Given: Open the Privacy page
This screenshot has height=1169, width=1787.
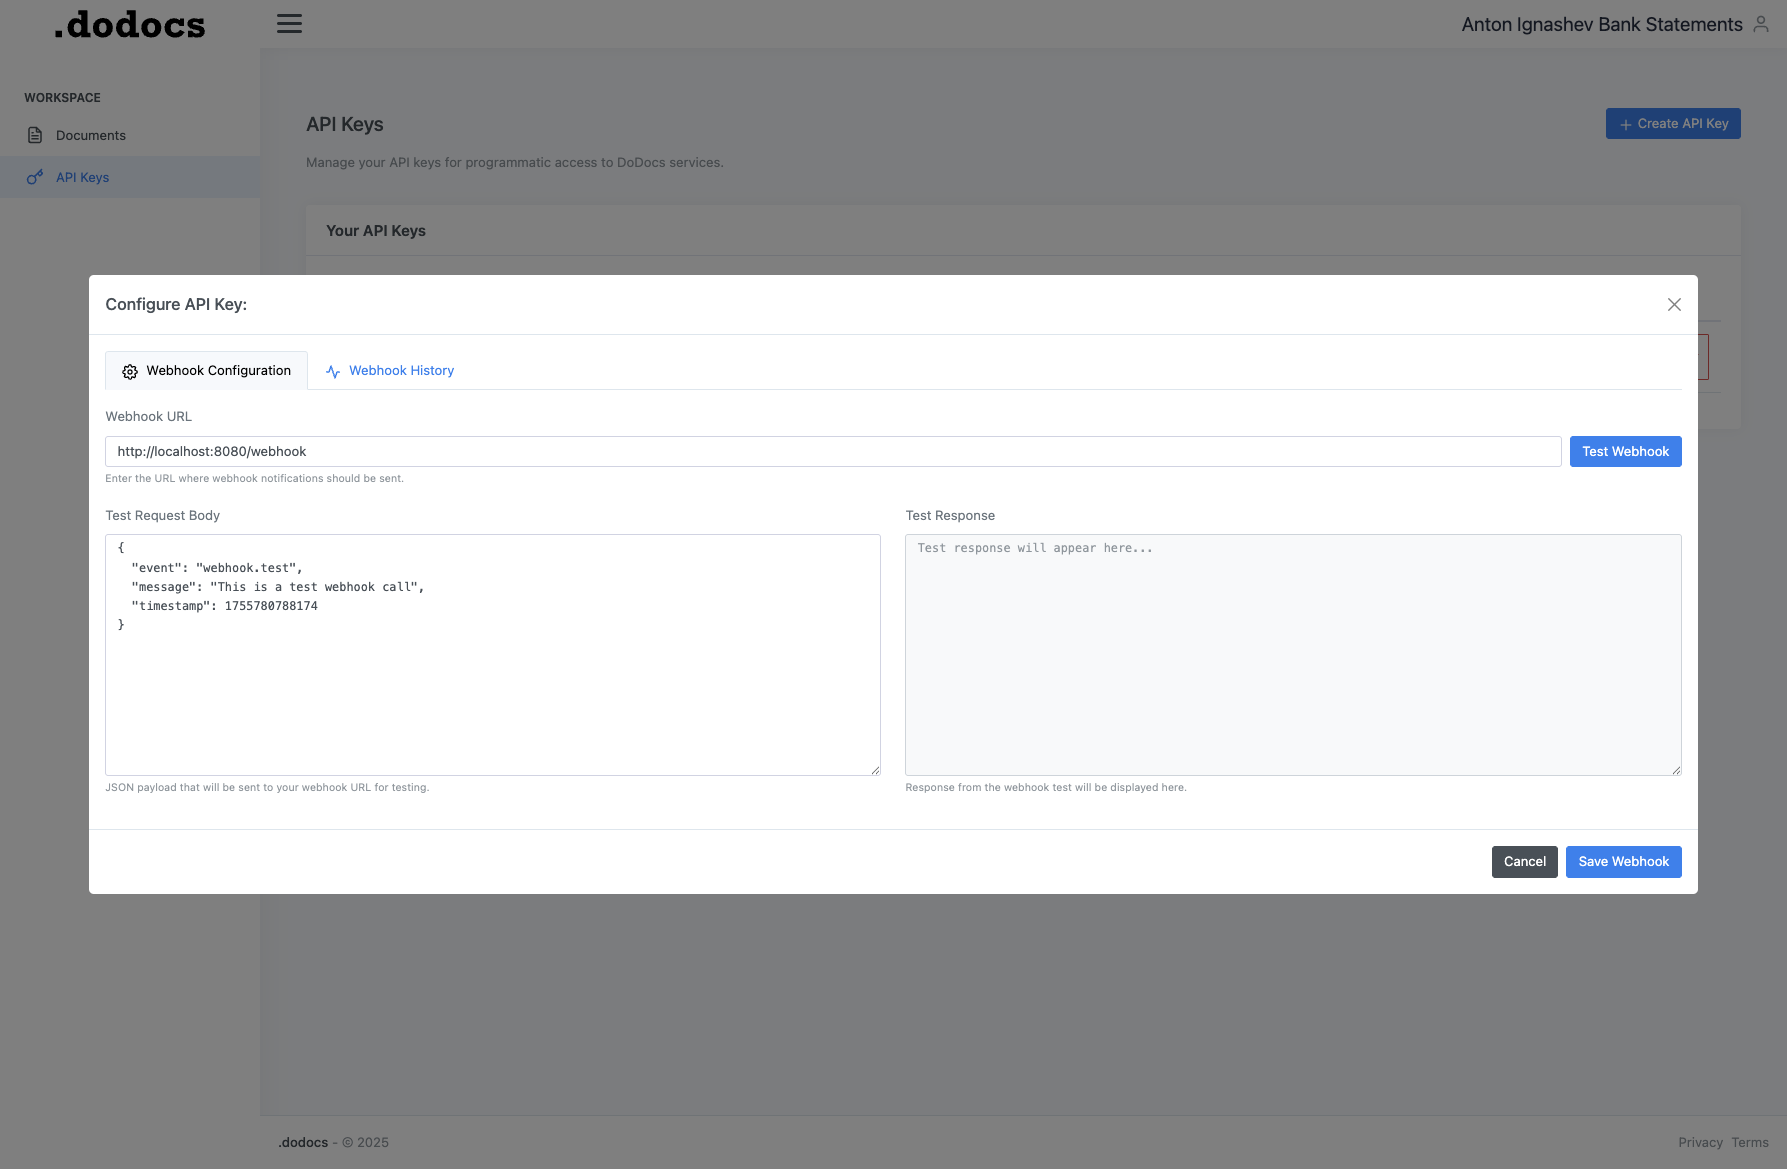Looking at the screenshot, I should [1700, 1142].
